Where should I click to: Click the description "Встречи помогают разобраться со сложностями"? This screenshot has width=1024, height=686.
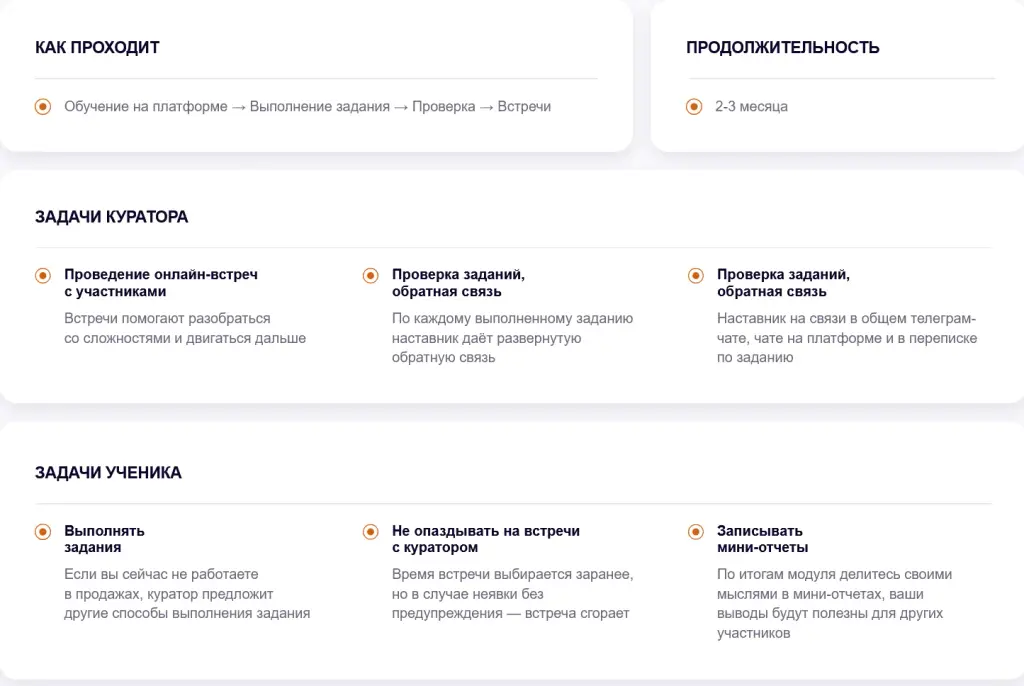click(185, 328)
